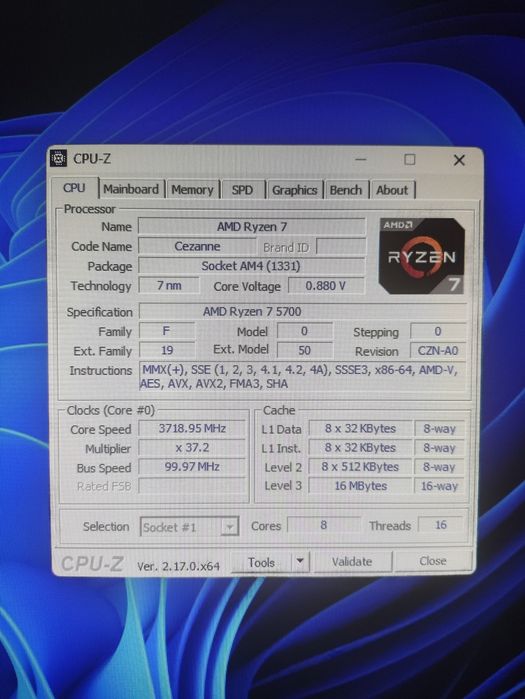The height and width of the screenshot is (699, 525).
Task: Click the Ext. Family value '19'
Action: coord(167,350)
